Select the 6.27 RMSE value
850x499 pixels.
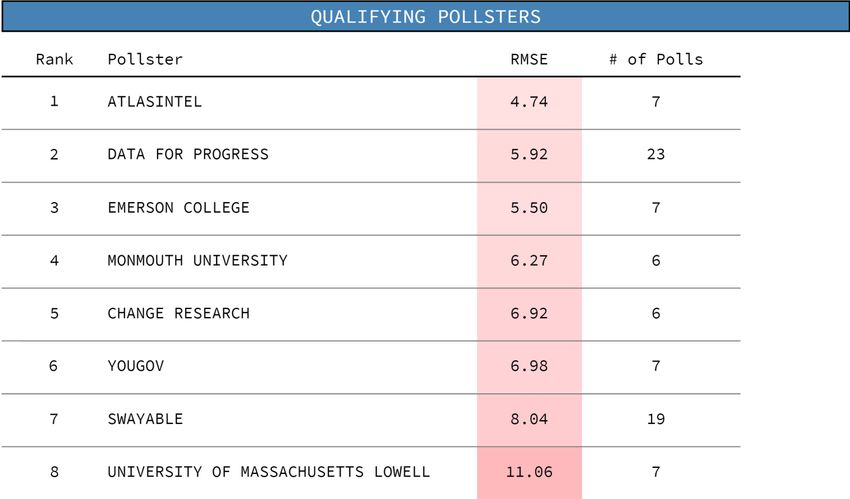pyautogui.click(x=529, y=260)
